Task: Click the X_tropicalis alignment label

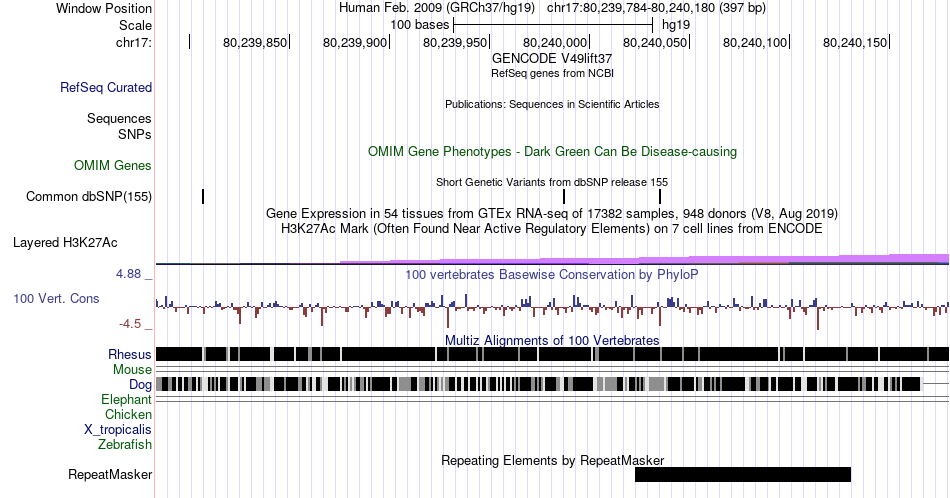Action: [118, 430]
